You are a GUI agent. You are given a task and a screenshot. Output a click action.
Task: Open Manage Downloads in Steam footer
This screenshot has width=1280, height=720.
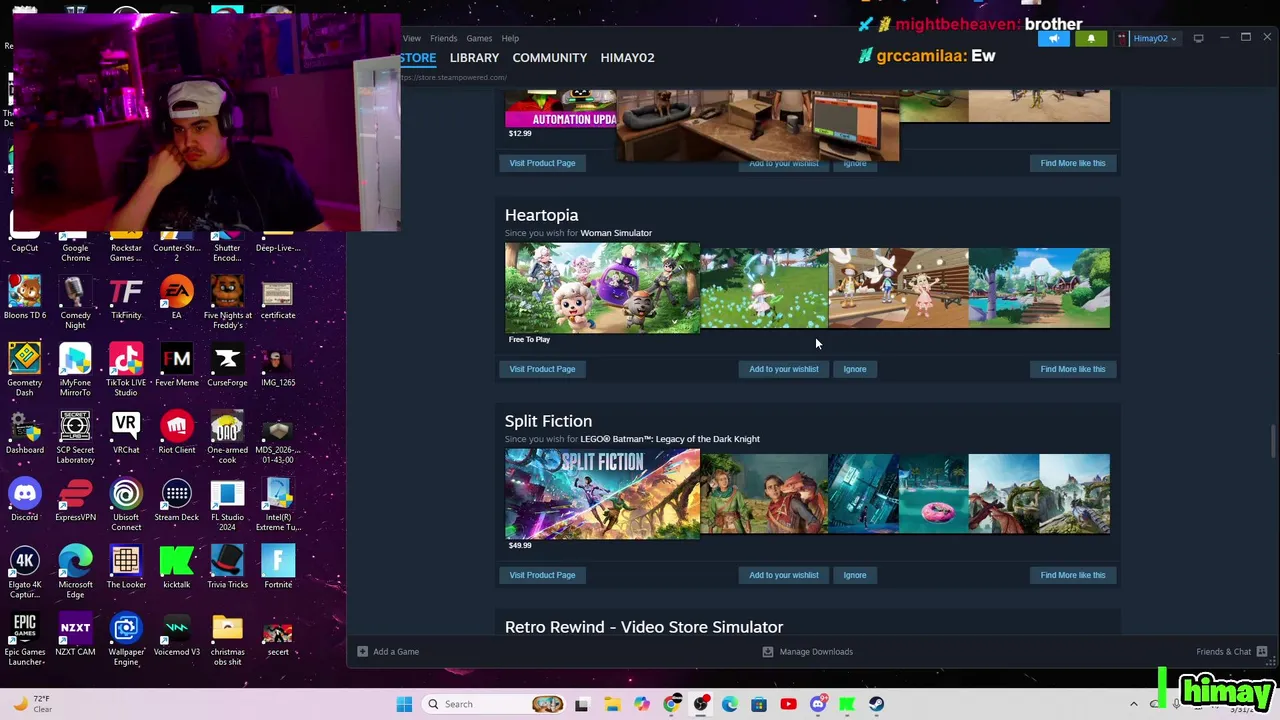(808, 652)
